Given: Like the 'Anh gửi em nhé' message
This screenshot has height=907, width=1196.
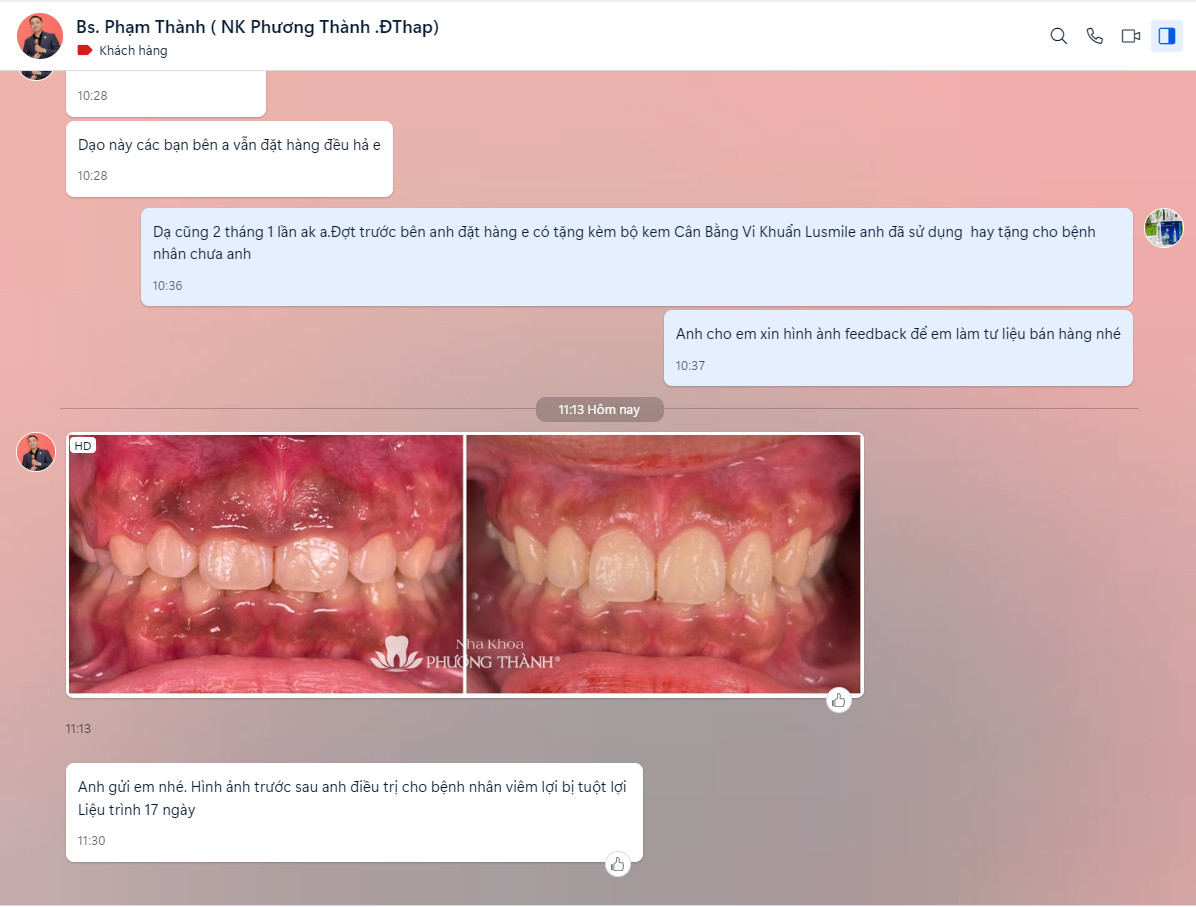Looking at the screenshot, I should tap(618, 864).
